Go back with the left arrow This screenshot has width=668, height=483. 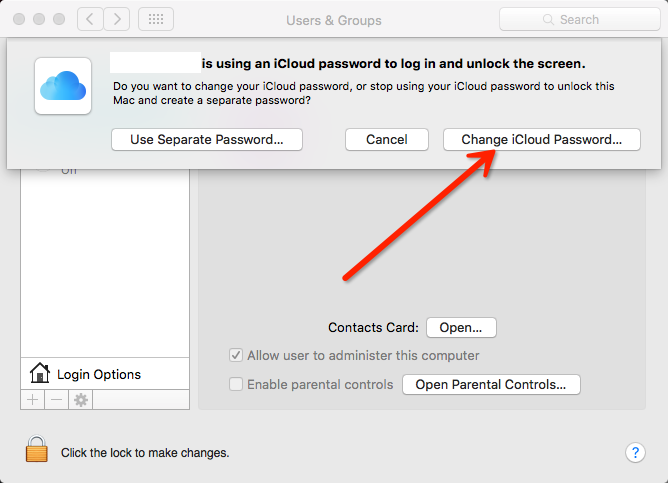[91, 19]
